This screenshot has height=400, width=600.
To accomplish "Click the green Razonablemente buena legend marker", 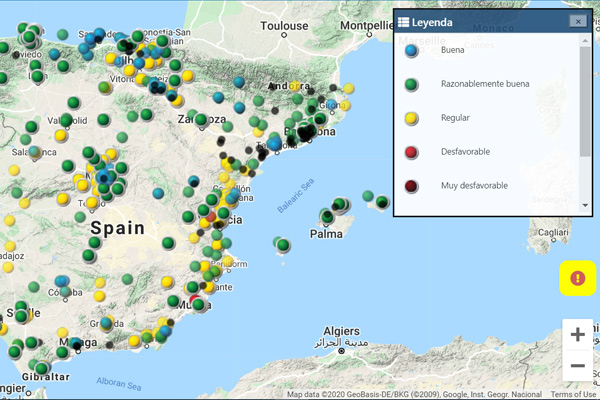I will click(x=411, y=84).
